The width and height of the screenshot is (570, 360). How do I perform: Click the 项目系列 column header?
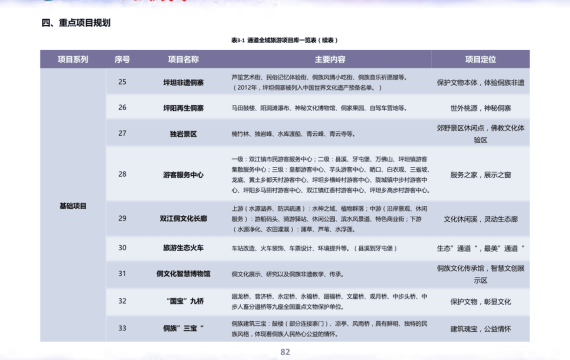pyautogui.click(x=73, y=59)
